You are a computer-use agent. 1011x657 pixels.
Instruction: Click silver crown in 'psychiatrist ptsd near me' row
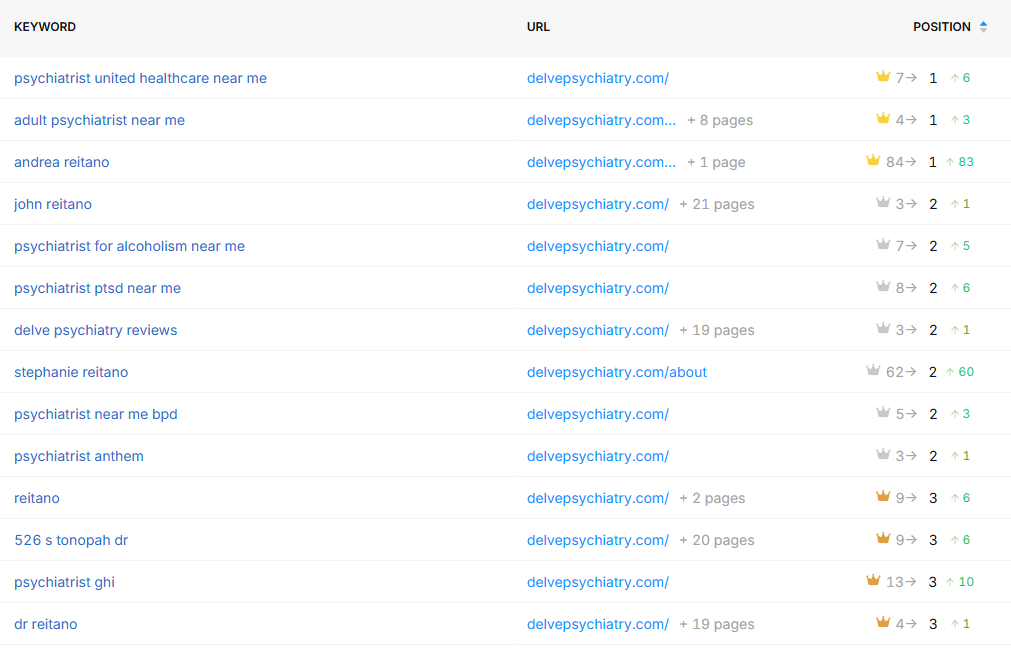coord(883,286)
